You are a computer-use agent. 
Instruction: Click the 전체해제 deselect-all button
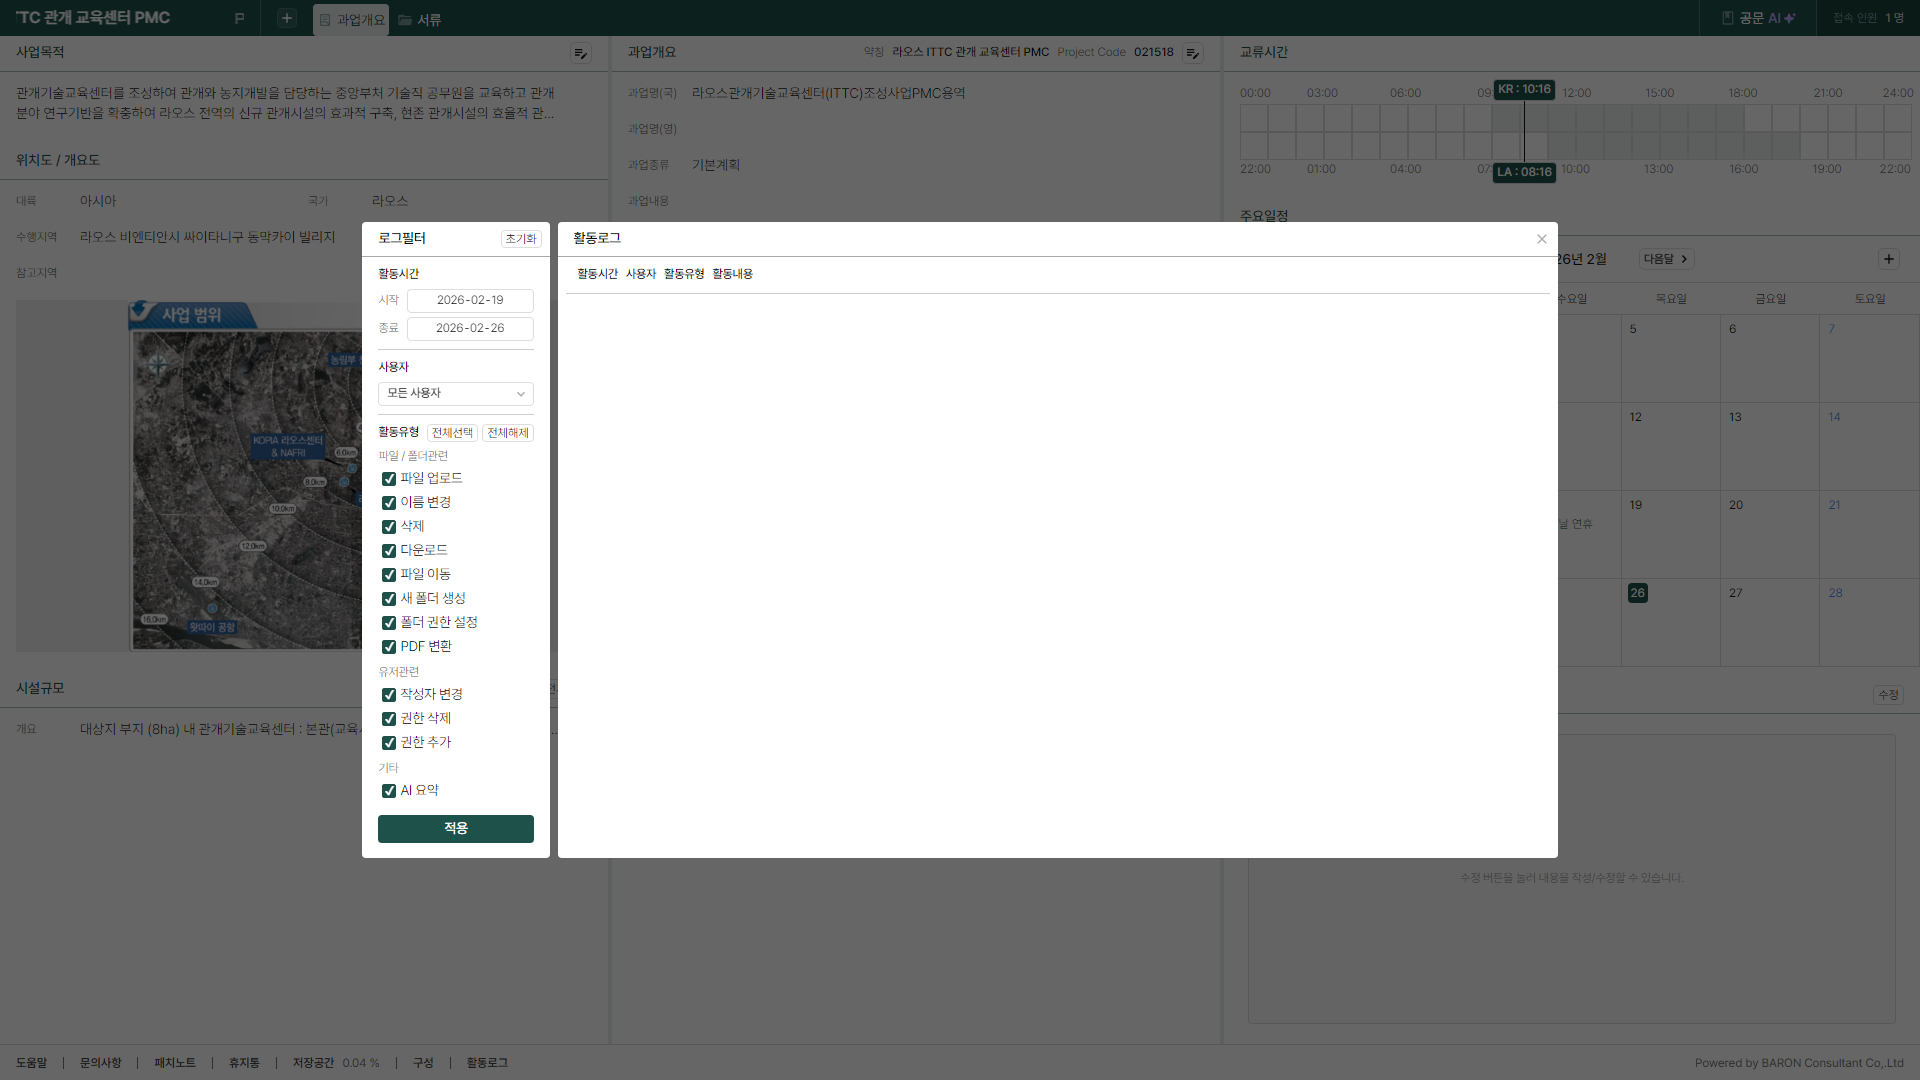point(507,433)
